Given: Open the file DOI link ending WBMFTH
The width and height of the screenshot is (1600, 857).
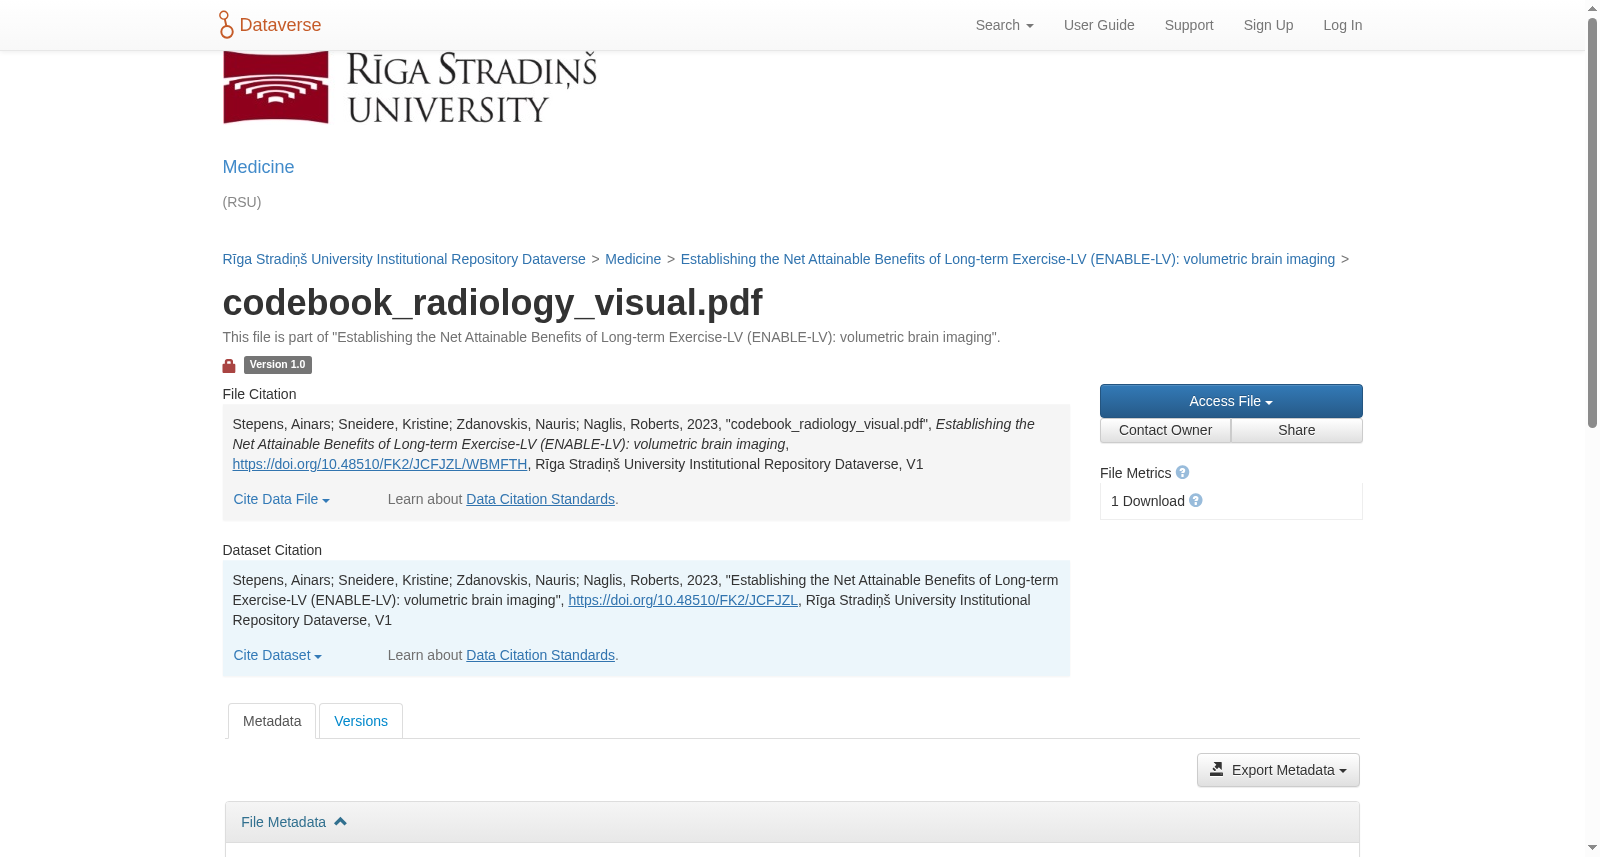Looking at the screenshot, I should [380, 464].
